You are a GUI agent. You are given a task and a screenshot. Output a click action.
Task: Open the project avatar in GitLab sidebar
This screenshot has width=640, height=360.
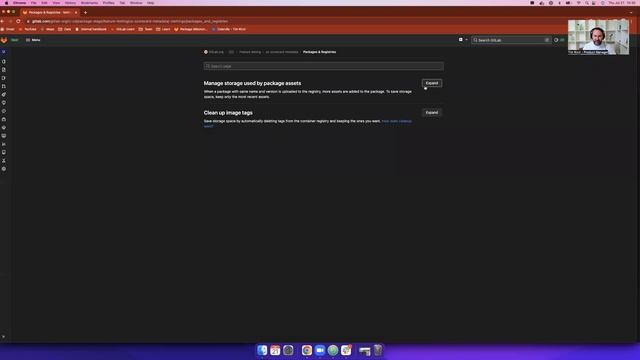(4, 52)
